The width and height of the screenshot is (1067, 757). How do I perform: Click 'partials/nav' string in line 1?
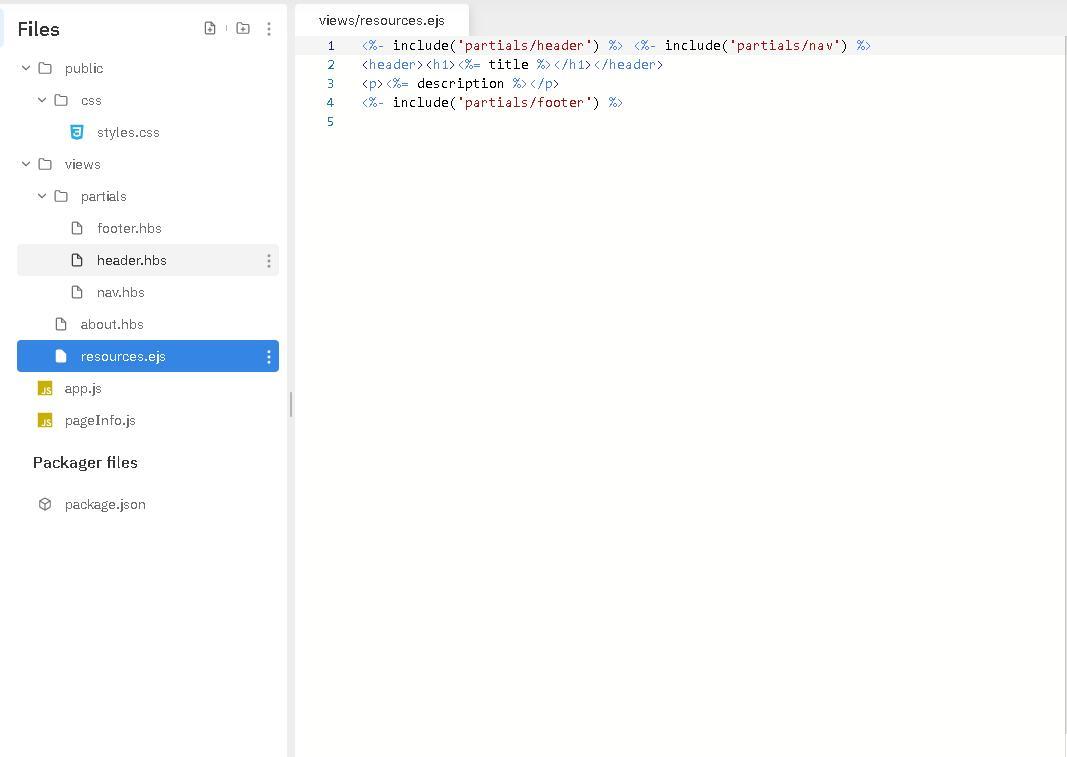pos(784,46)
